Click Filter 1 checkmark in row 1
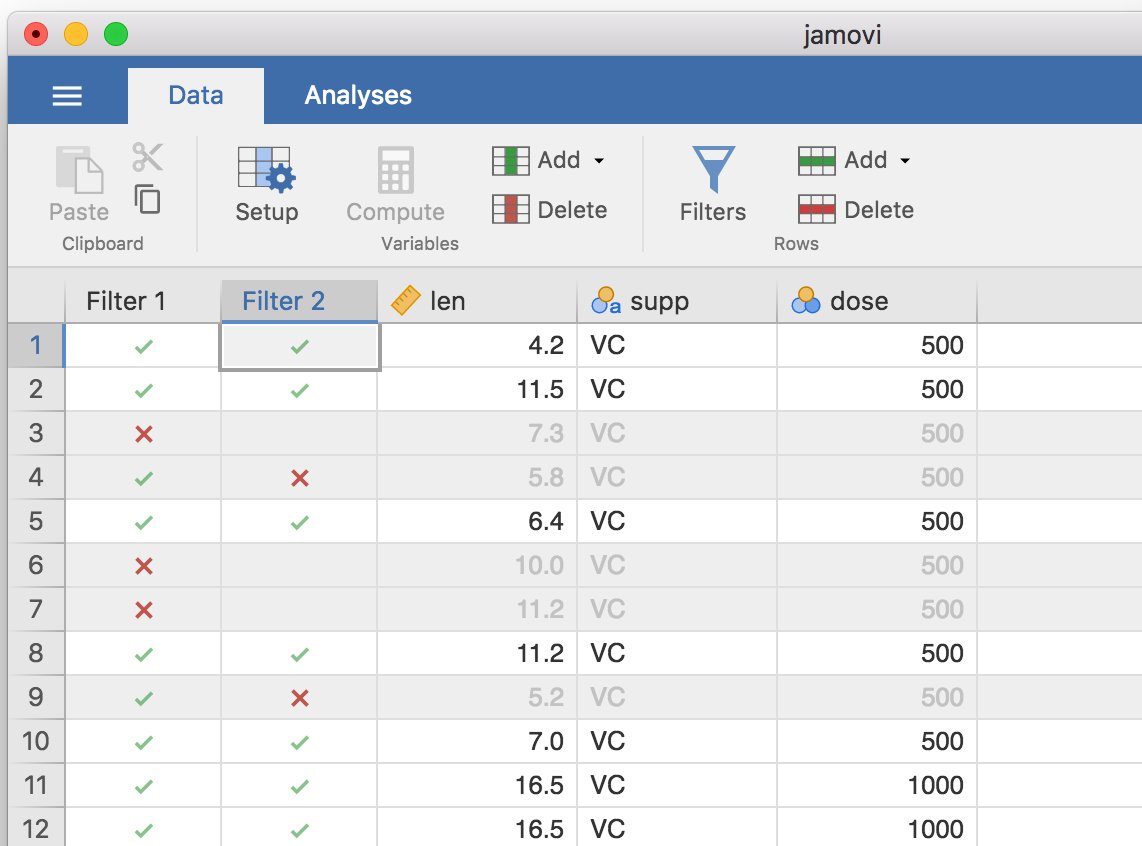Viewport: 1142px width, 846px height. pos(143,347)
